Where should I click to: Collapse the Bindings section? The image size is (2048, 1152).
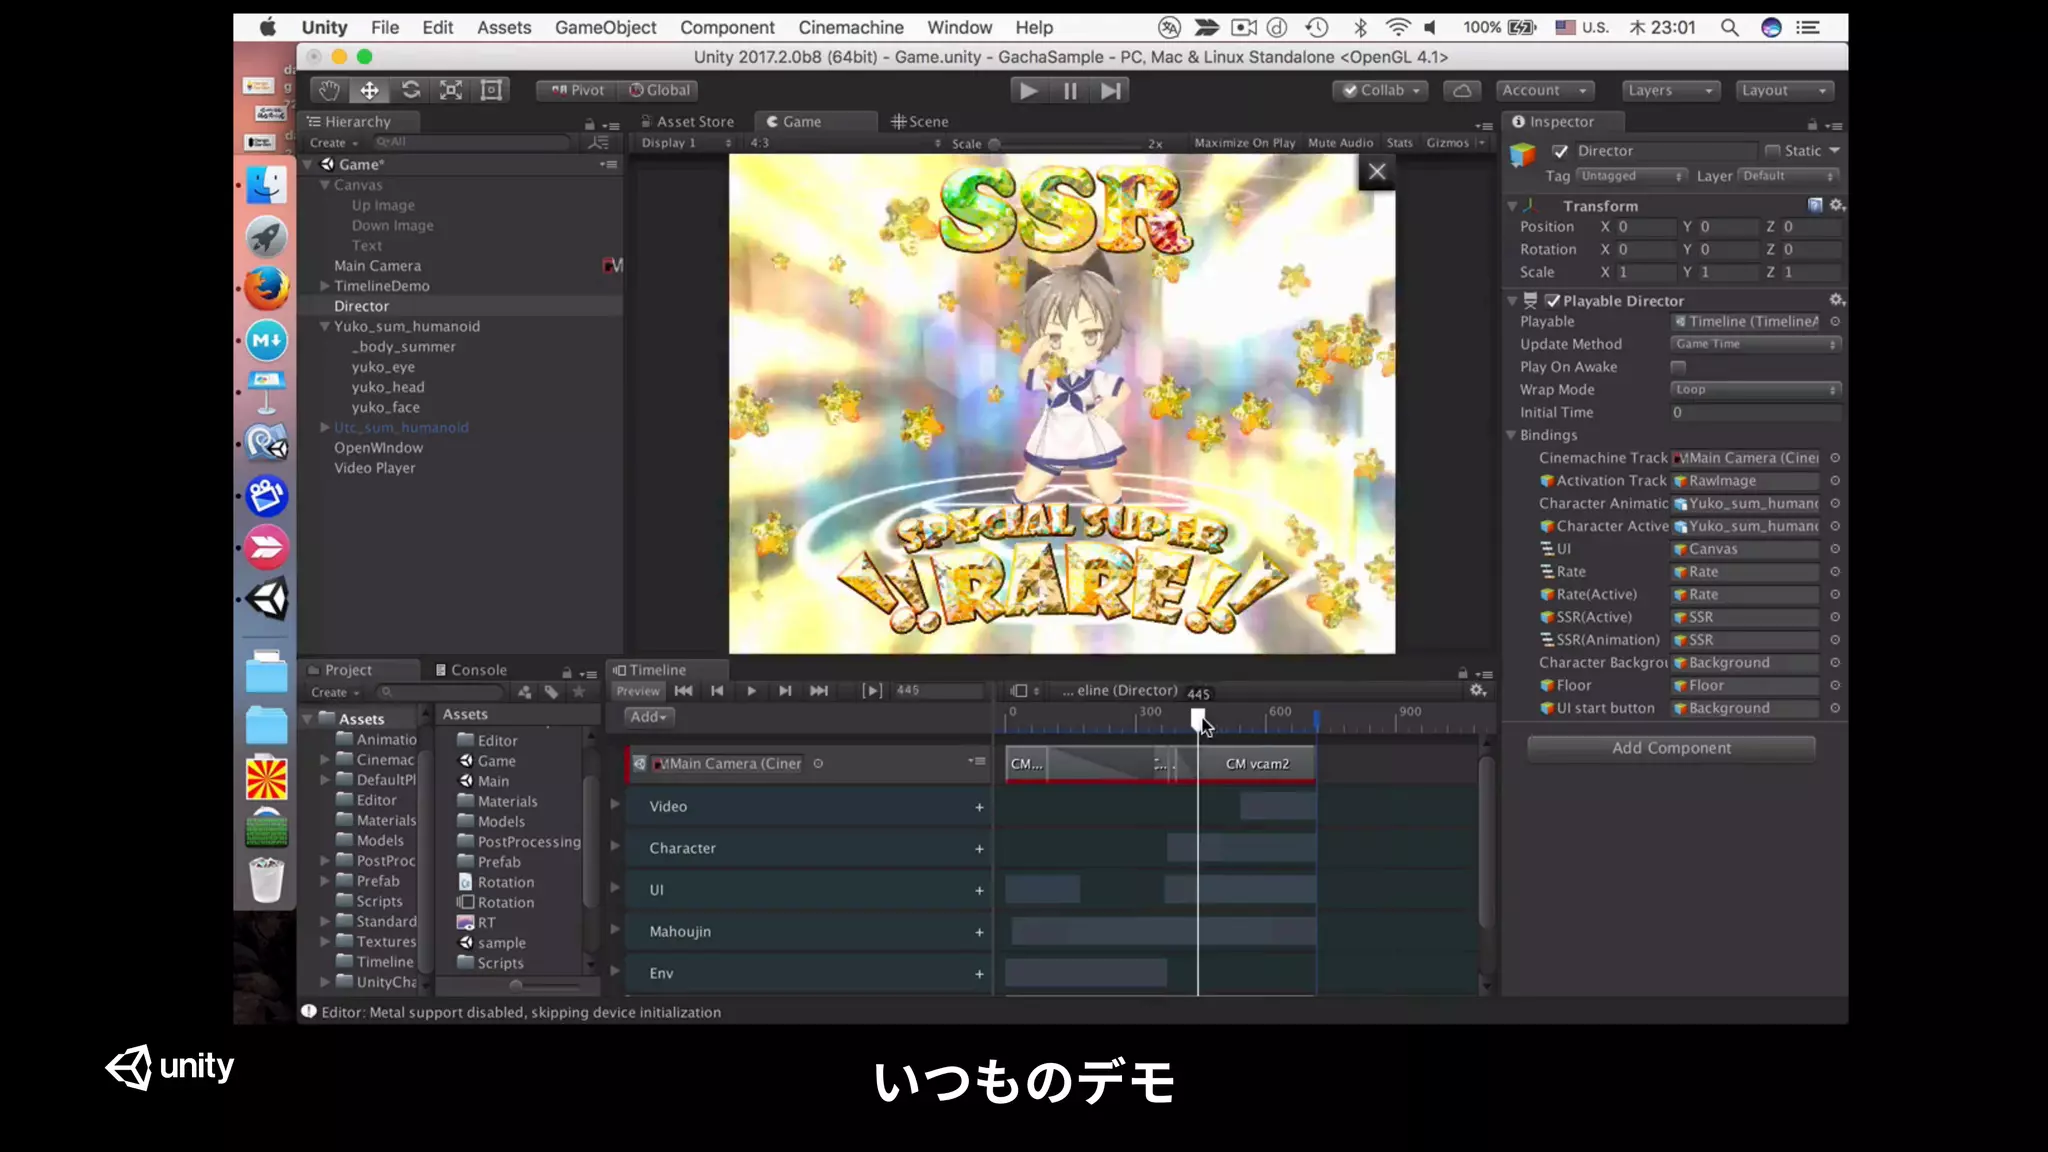coord(1512,435)
